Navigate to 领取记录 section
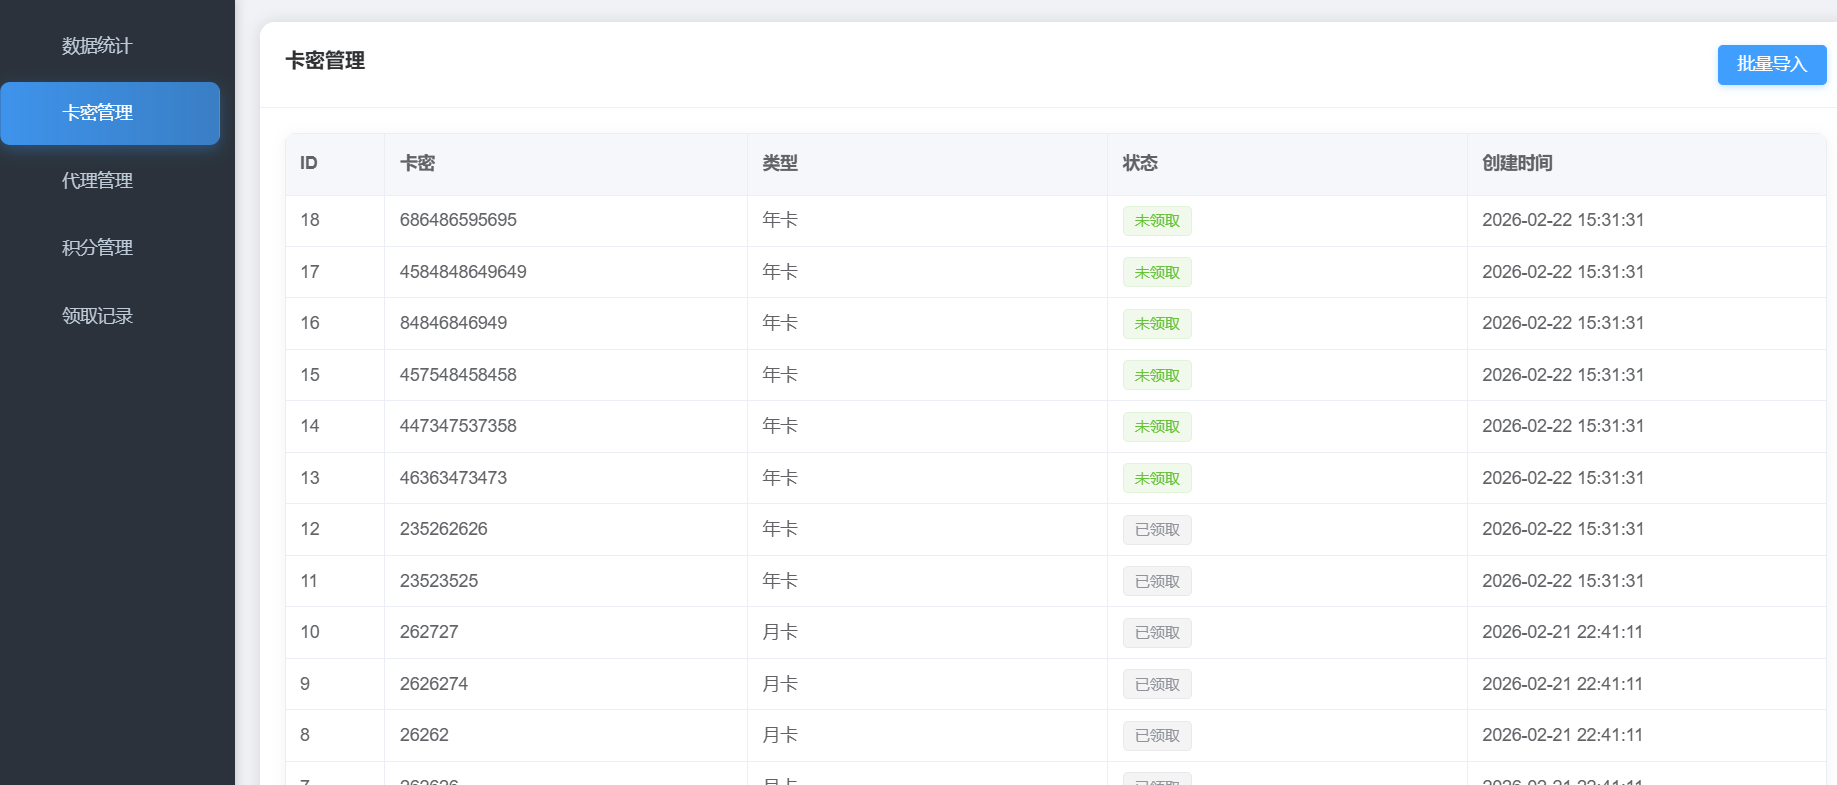Viewport: 1837px width, 785px height. tap(97, 316)
